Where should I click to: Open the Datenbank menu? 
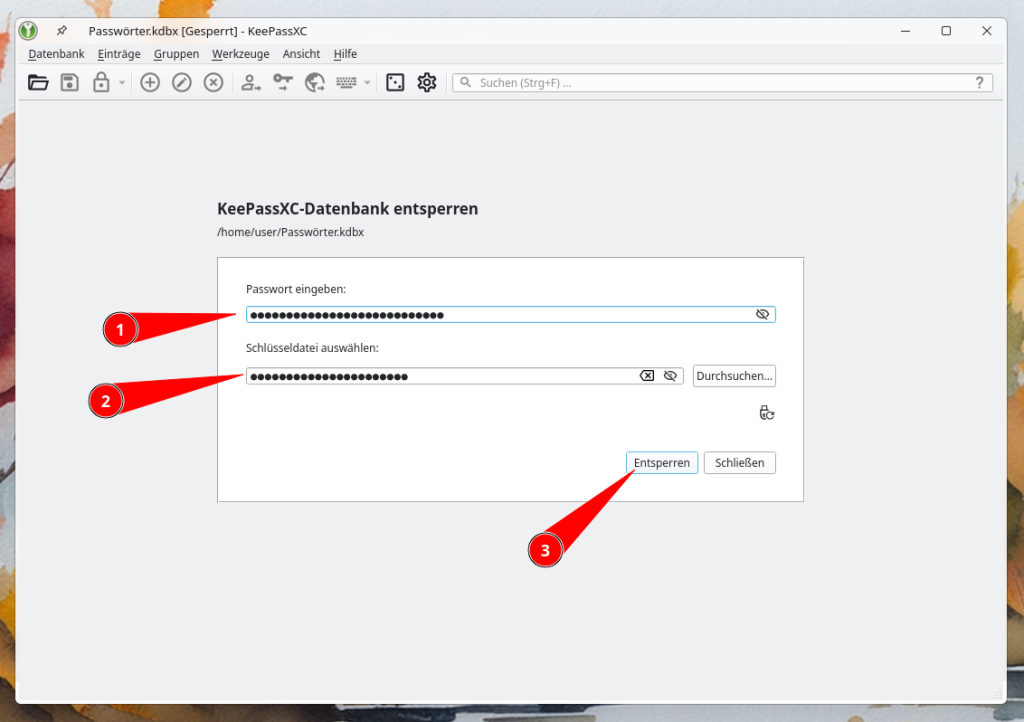coord(56,54)
